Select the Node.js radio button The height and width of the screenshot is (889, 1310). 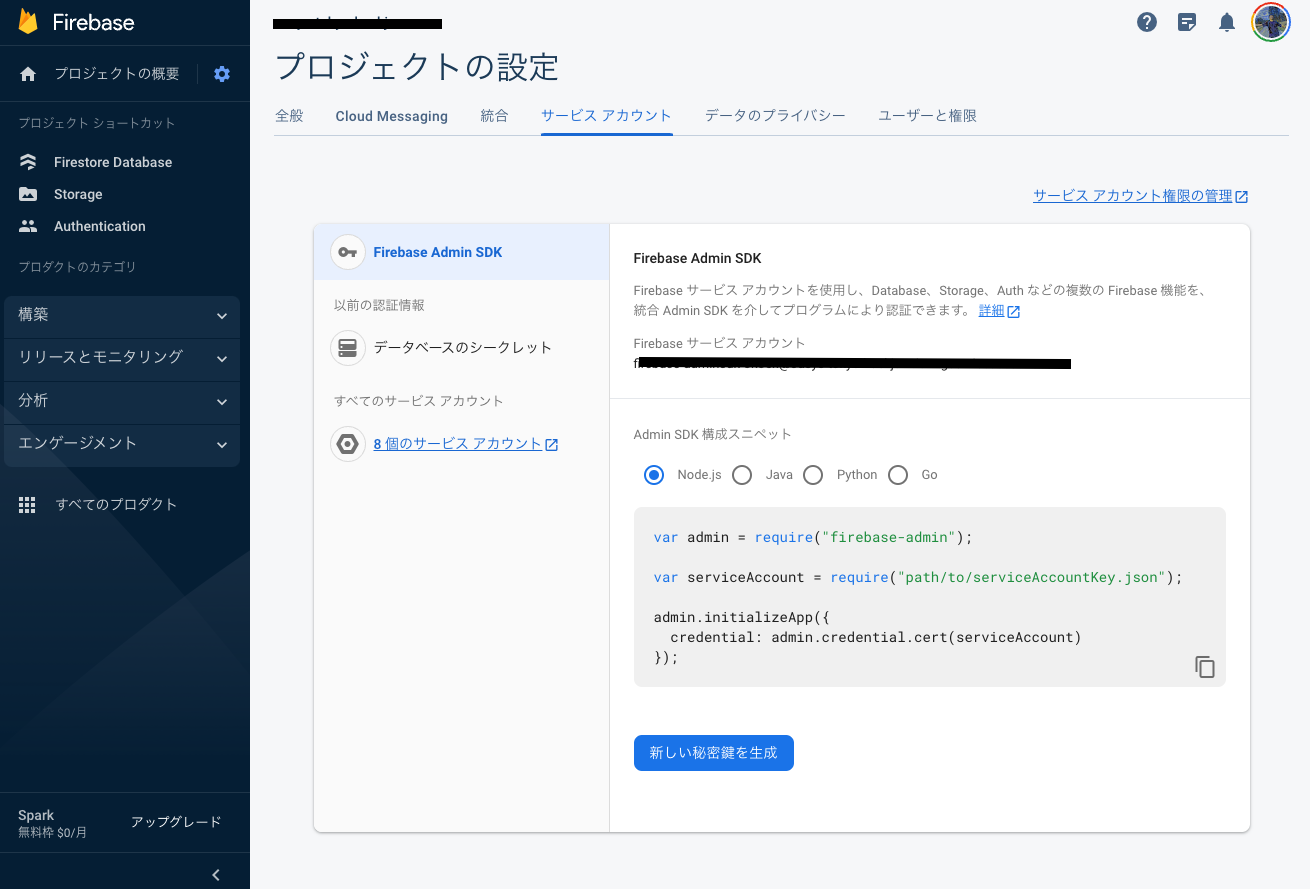coord(654,475)
